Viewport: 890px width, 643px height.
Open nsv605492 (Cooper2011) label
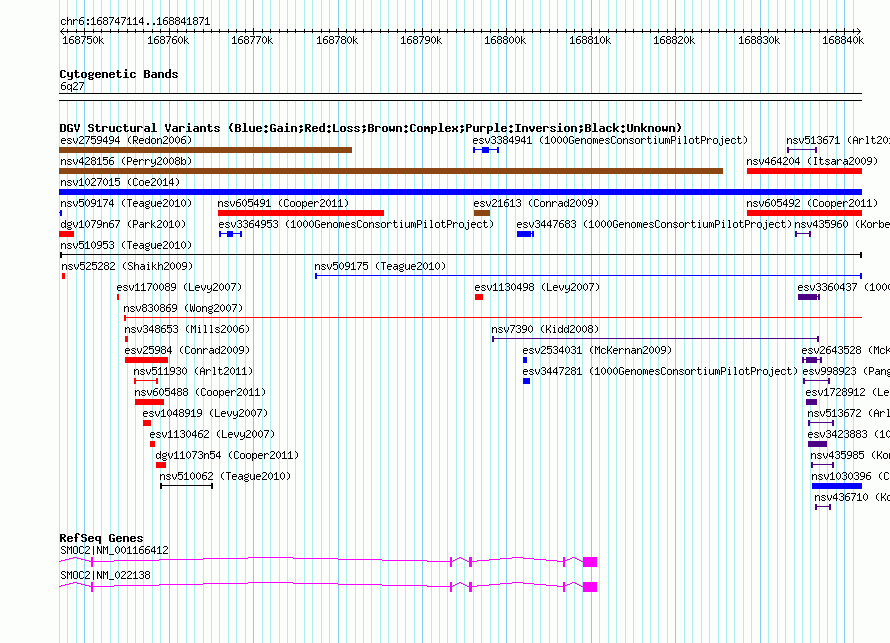812,203
